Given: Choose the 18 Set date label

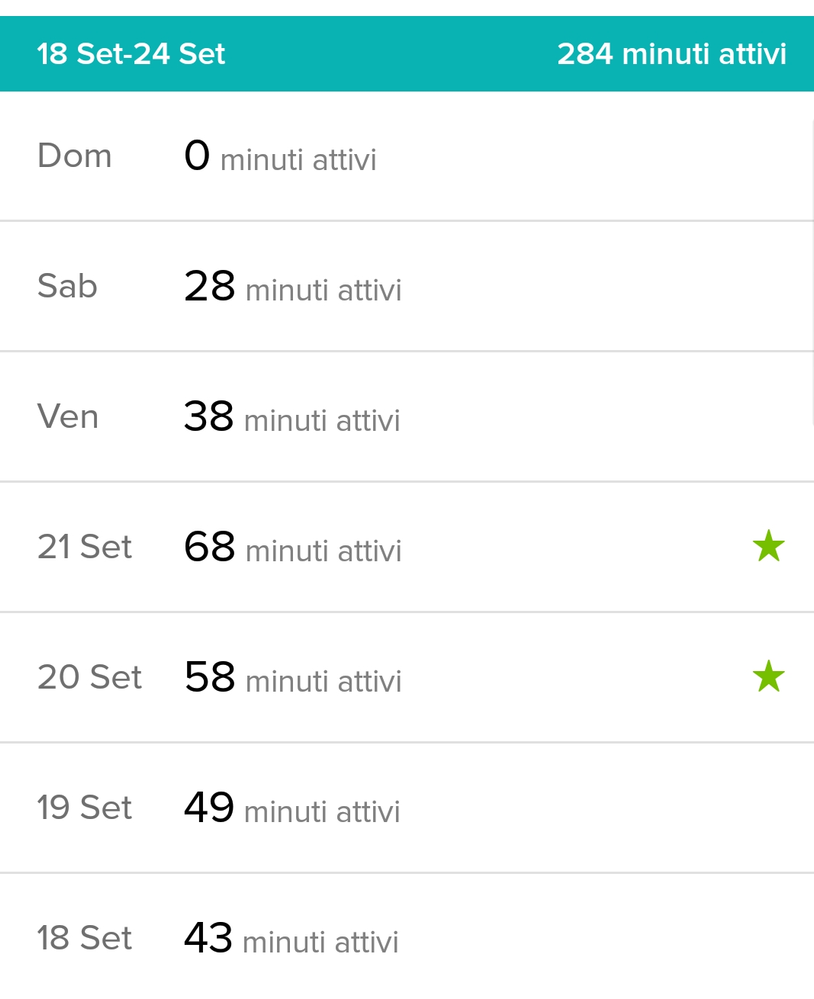Looking at the screenshot, I should [84, 938].
